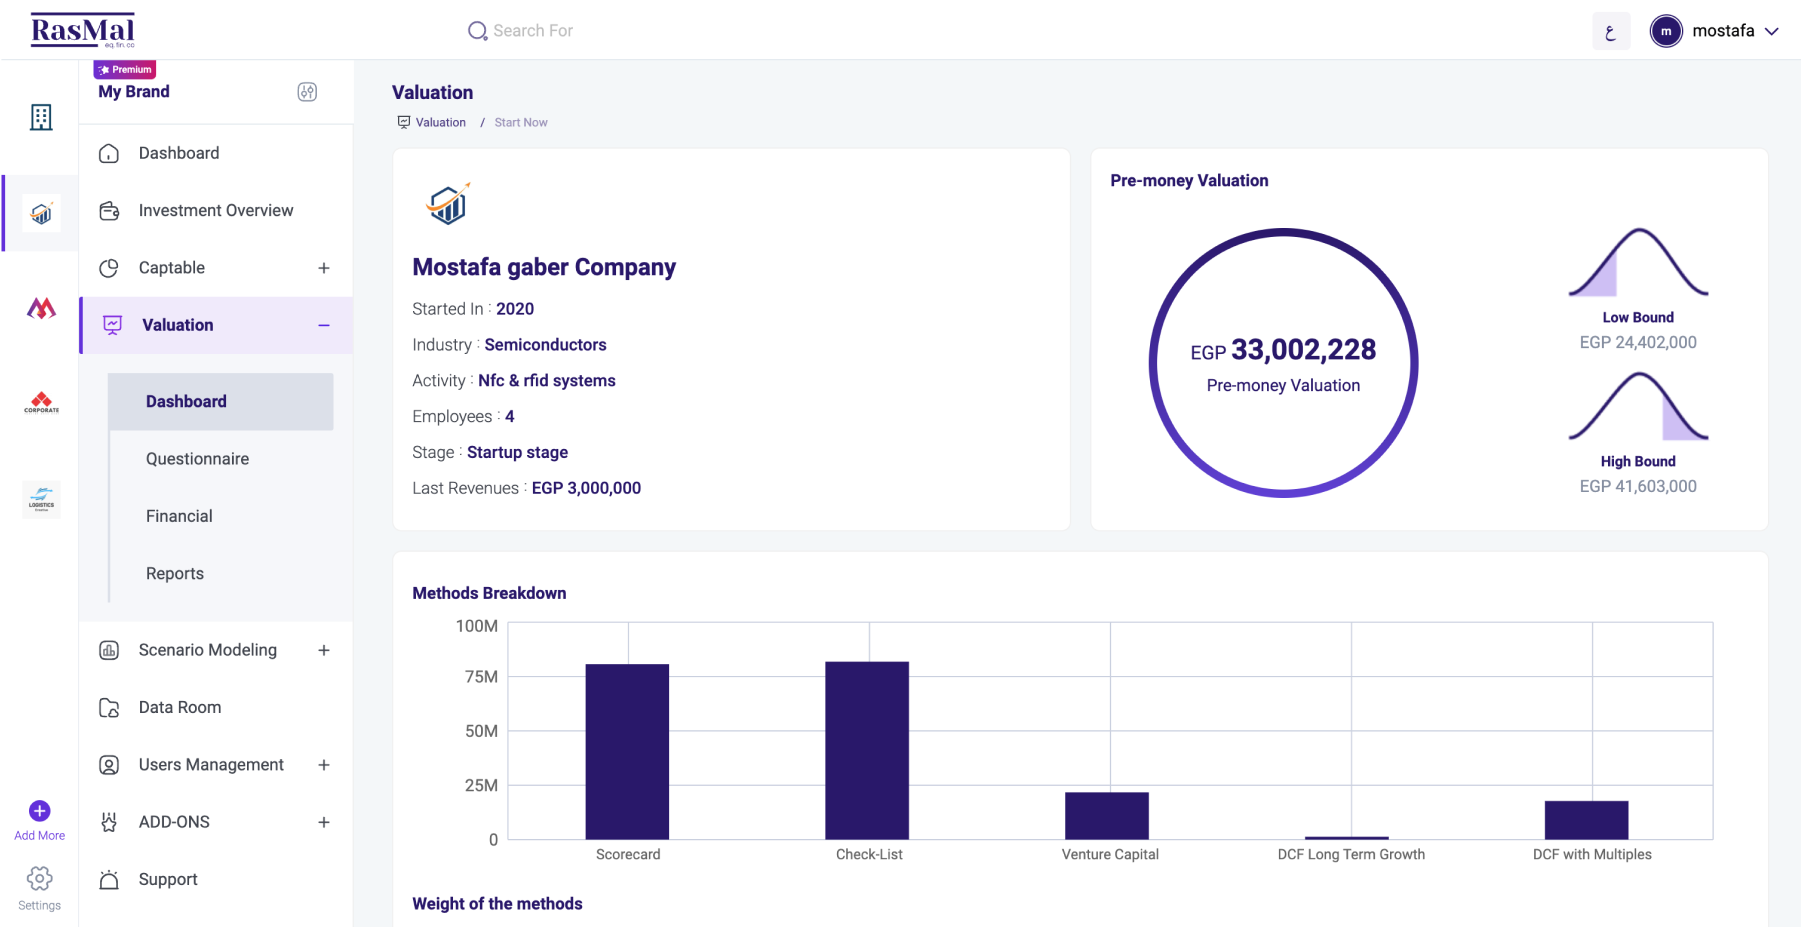Click the Check-List bar in chart
The width and height of the screenshot is (1801, 927).
(x=867, y=750)
